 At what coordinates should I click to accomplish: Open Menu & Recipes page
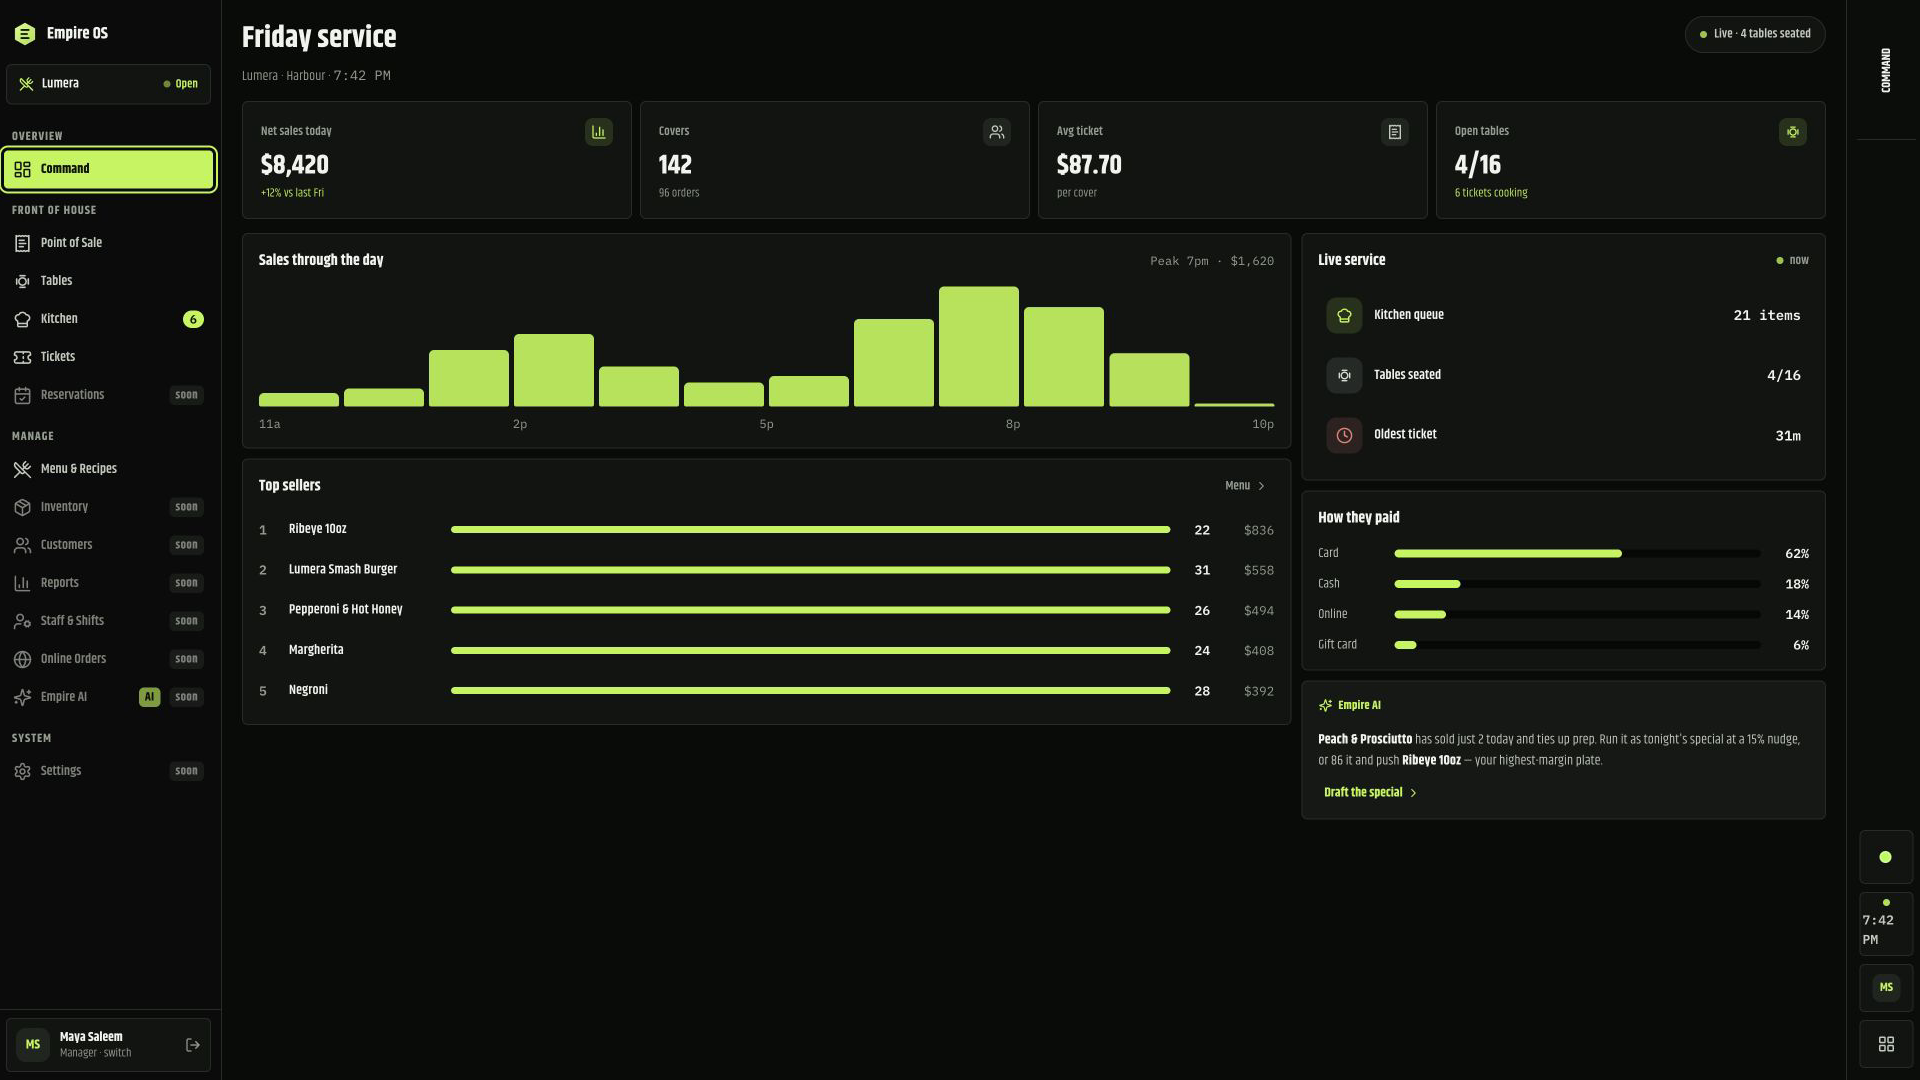coord(108,469)
